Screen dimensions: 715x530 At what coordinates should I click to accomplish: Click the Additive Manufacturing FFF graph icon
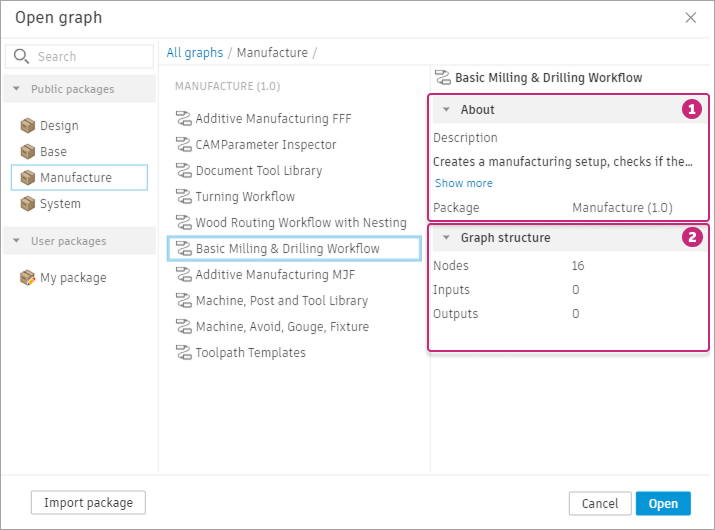click(184, 119)
